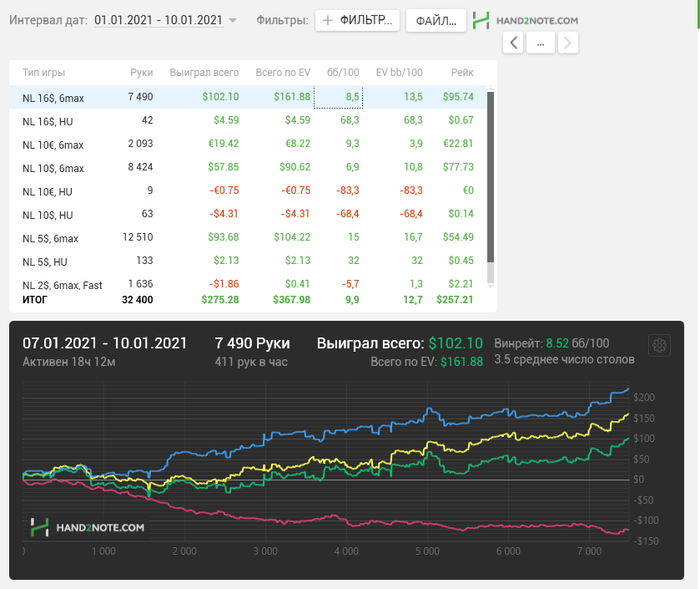Click the scrollbar down arrow of the table
Viewport: 700px width, 589px height.
(490, 286)
